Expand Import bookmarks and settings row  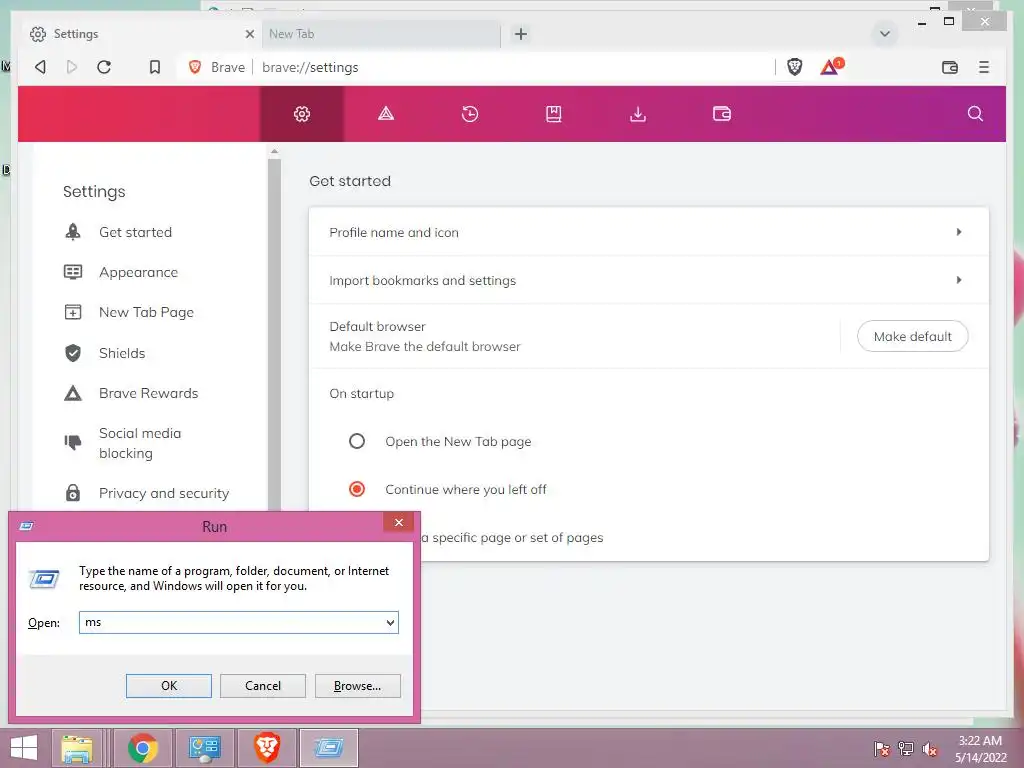tap(648, 280)
